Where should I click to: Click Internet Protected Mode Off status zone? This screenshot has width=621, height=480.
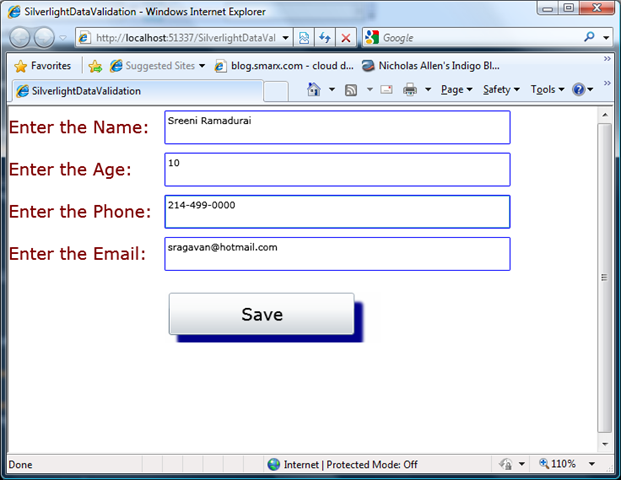[x=342, y=464]
